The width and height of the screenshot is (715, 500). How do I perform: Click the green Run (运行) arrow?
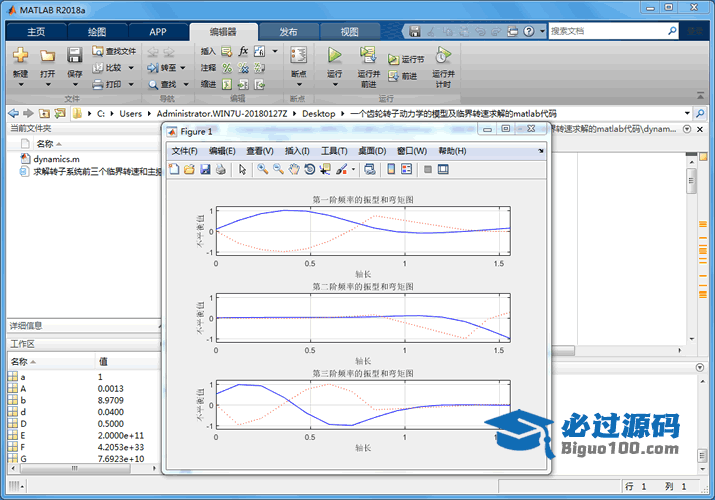pos(335,56)
